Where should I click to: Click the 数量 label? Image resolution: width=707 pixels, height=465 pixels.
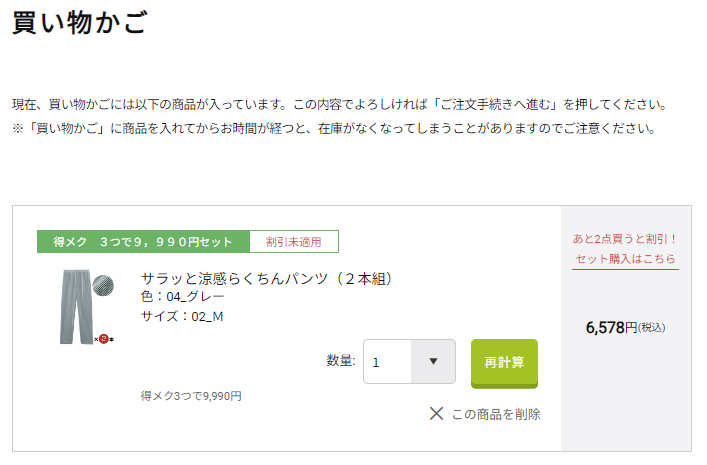click(341, 362)
